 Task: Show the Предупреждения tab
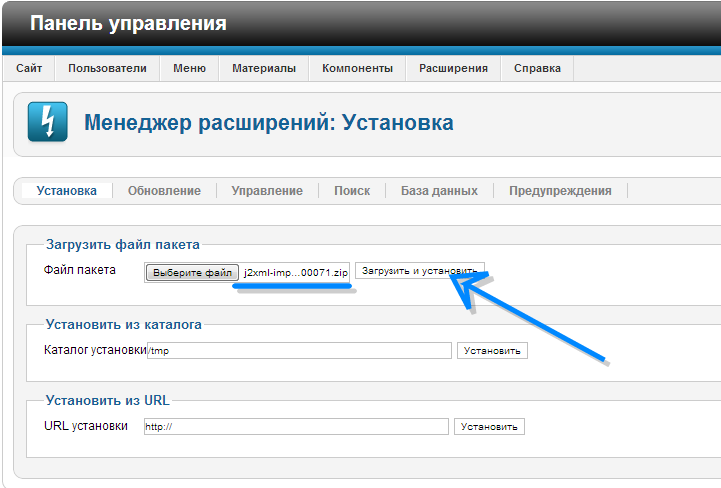(x=560, y=191)
